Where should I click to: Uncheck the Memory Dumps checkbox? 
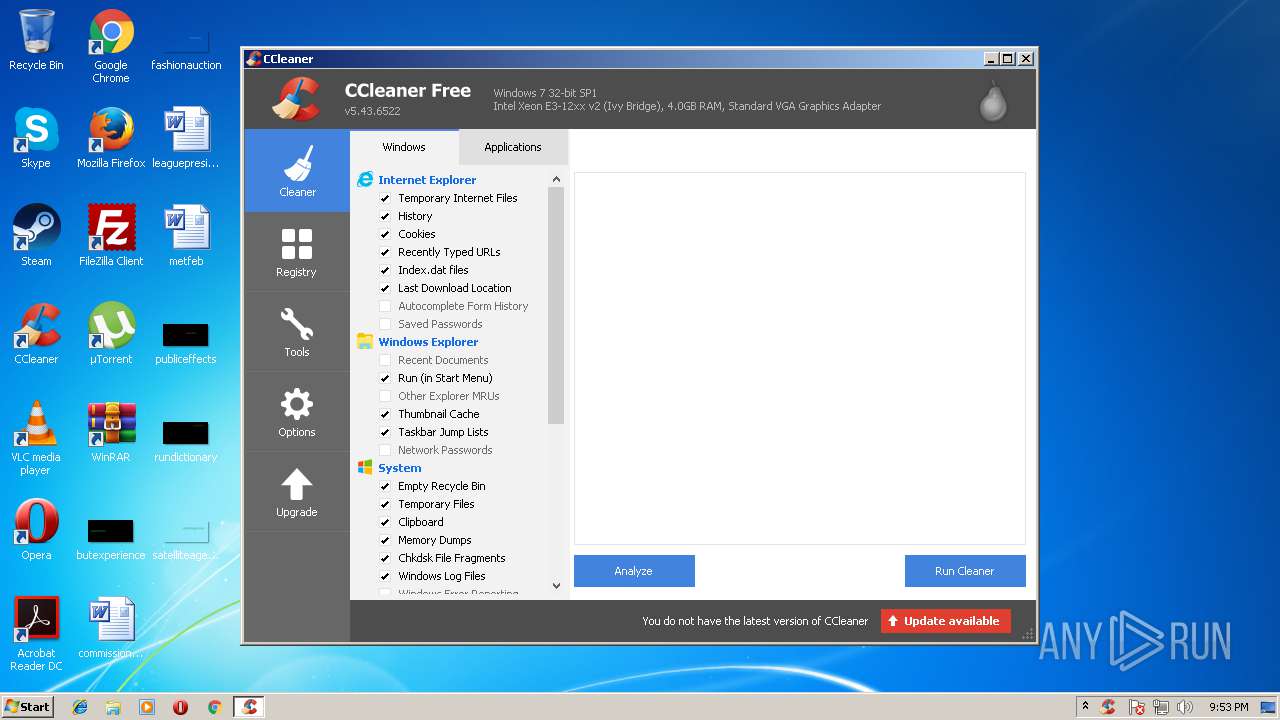pos(385,540)
